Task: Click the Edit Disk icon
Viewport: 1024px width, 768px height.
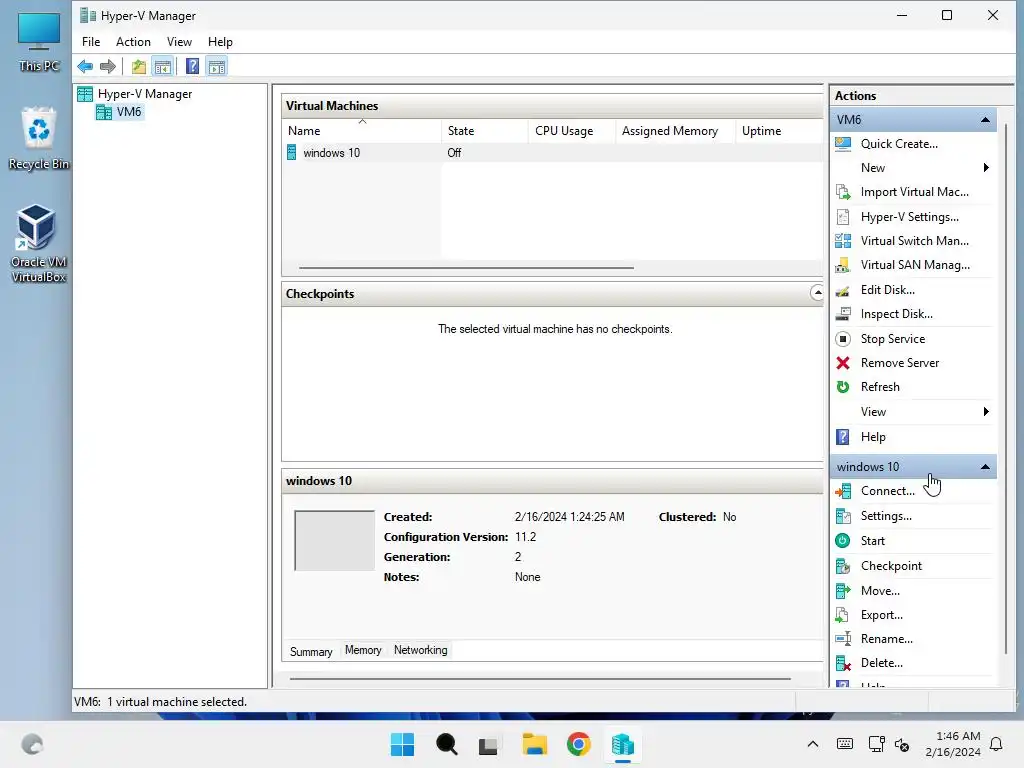Action: (x=843, y=290)
